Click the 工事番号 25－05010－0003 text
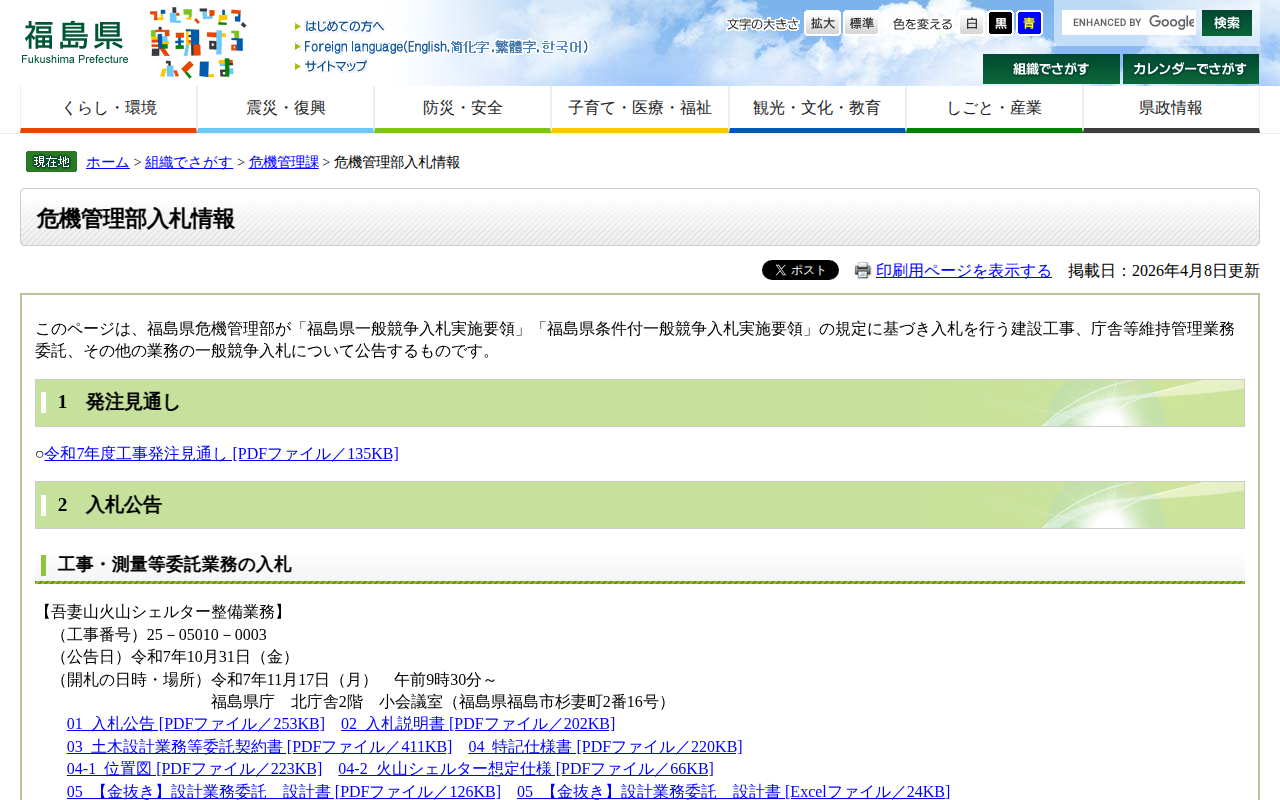This screenshot has height=800, width=1280. (x=159, y=635)
